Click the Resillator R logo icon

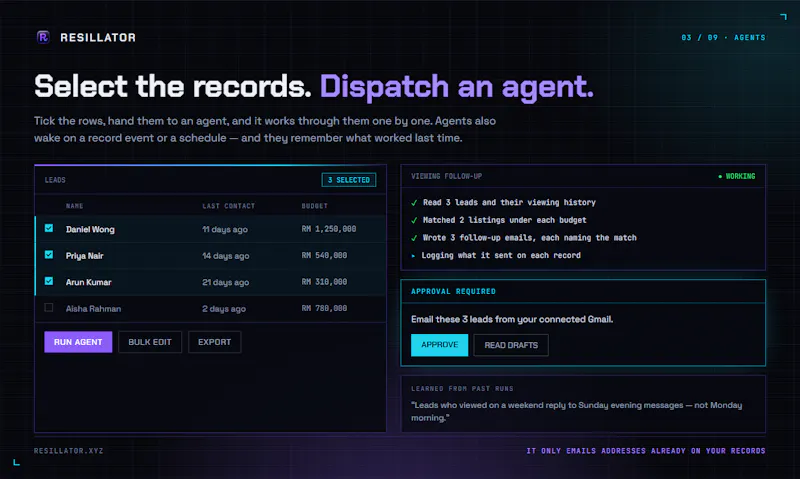pyautogui.click(x=43, y=37)
